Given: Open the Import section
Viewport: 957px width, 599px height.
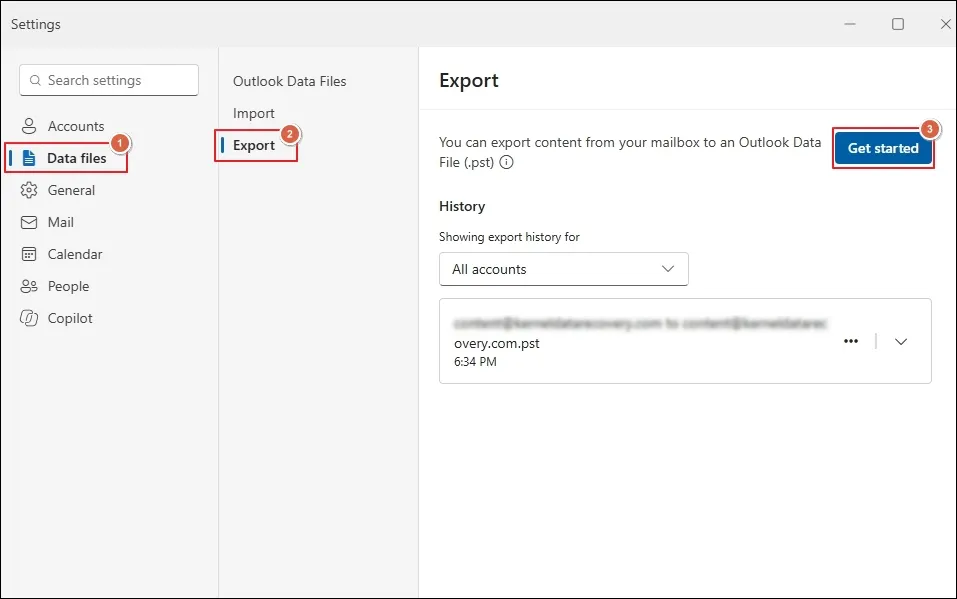Looking at the screenshot, I should pyautogui.click(x=253, y=114).
